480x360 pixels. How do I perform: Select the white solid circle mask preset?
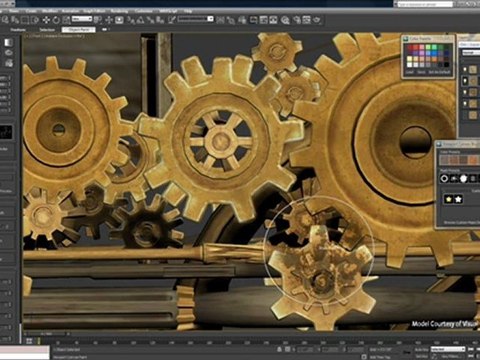click(x=463, y=179)
